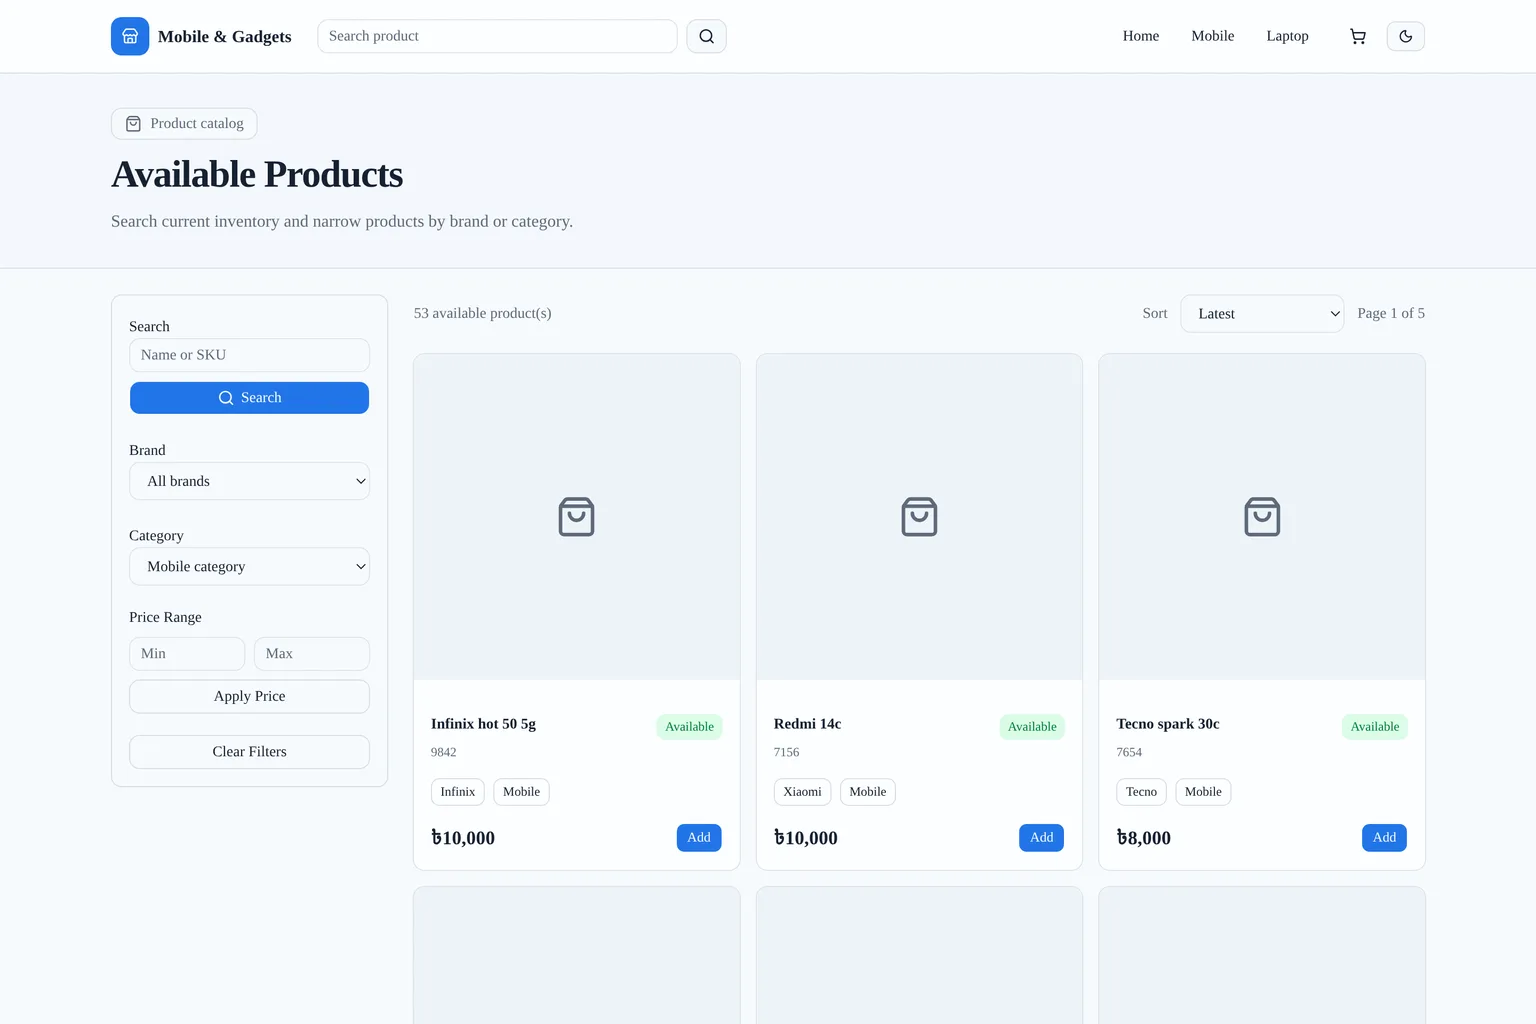Click the Available badge on Redmi 14c card
Screen dimensions: 1536x1024
[x=1032, y=727]
